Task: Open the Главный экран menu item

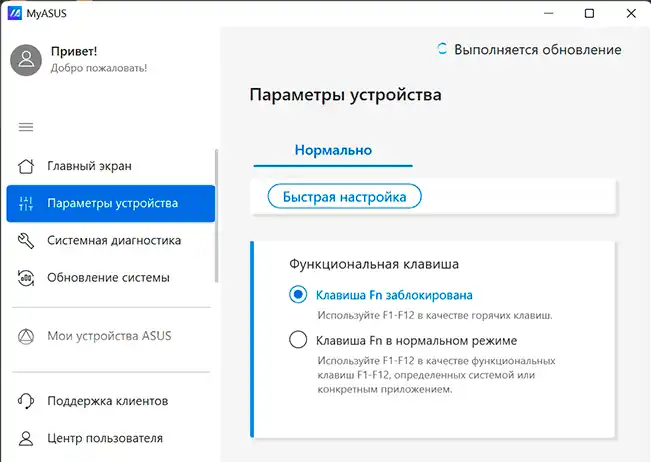Action: 89,166
